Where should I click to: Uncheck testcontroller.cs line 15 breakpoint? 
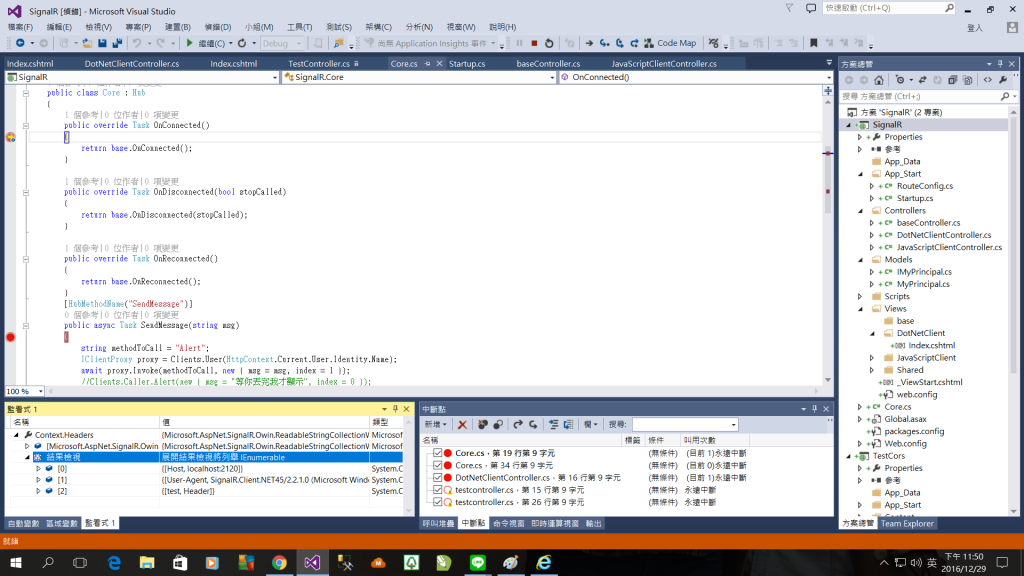(x=438, y=490)
